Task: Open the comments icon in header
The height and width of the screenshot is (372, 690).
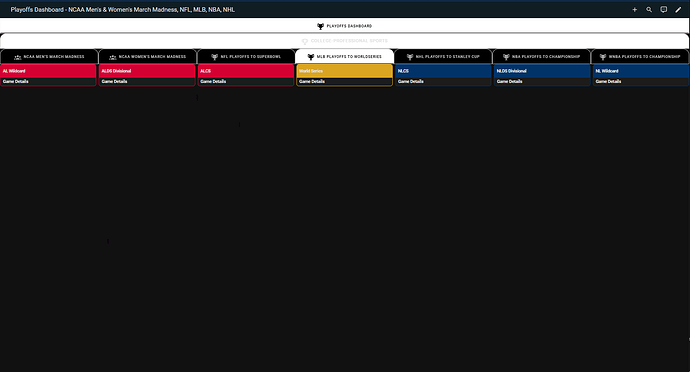Action: tap(664, 10)
